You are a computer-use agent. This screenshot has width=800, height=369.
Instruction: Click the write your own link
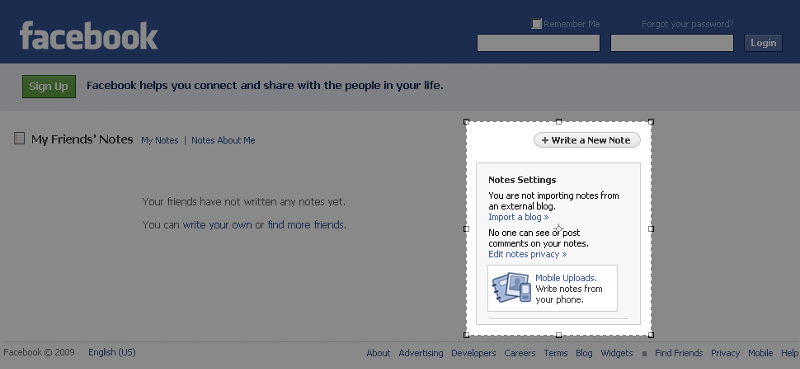217,225
